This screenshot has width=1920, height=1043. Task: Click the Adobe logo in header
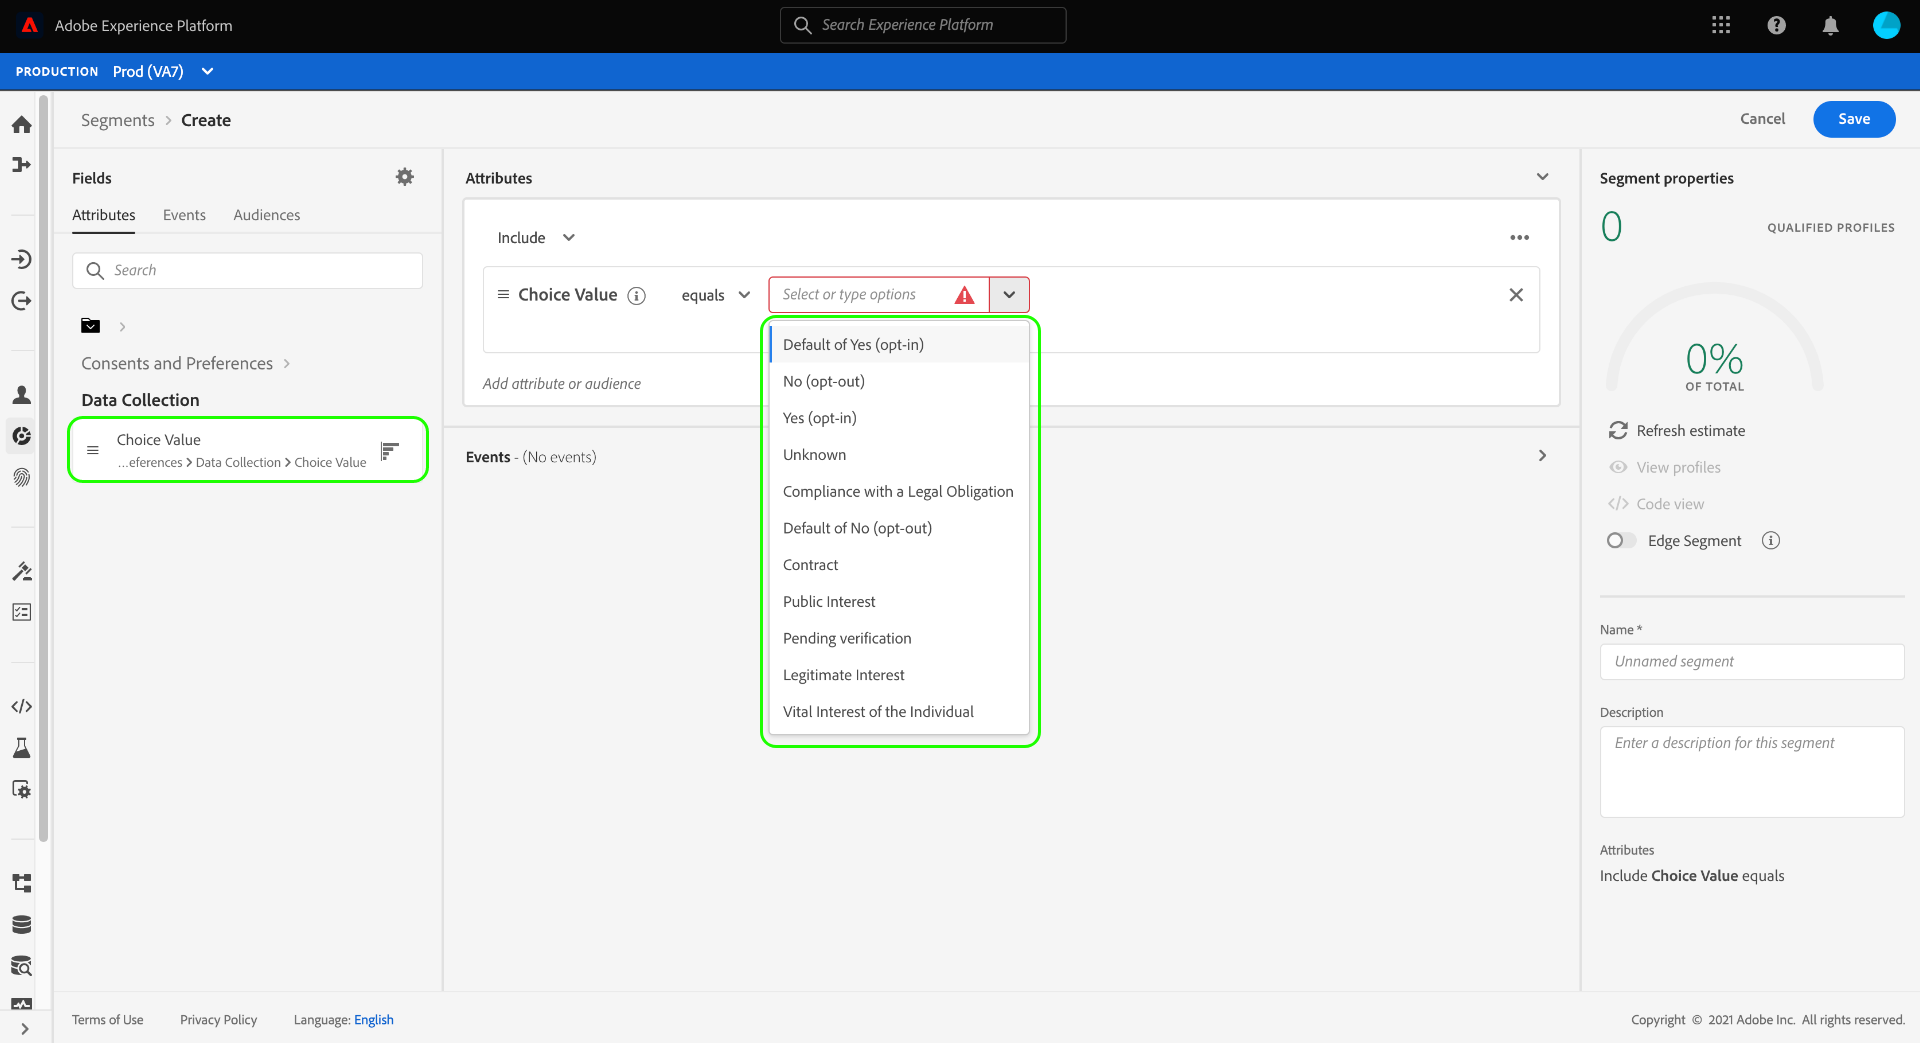[30, 25]
